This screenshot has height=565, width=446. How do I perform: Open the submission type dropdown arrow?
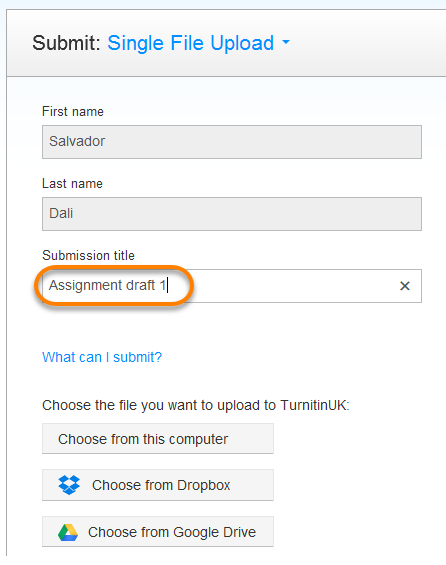(286, 42)
